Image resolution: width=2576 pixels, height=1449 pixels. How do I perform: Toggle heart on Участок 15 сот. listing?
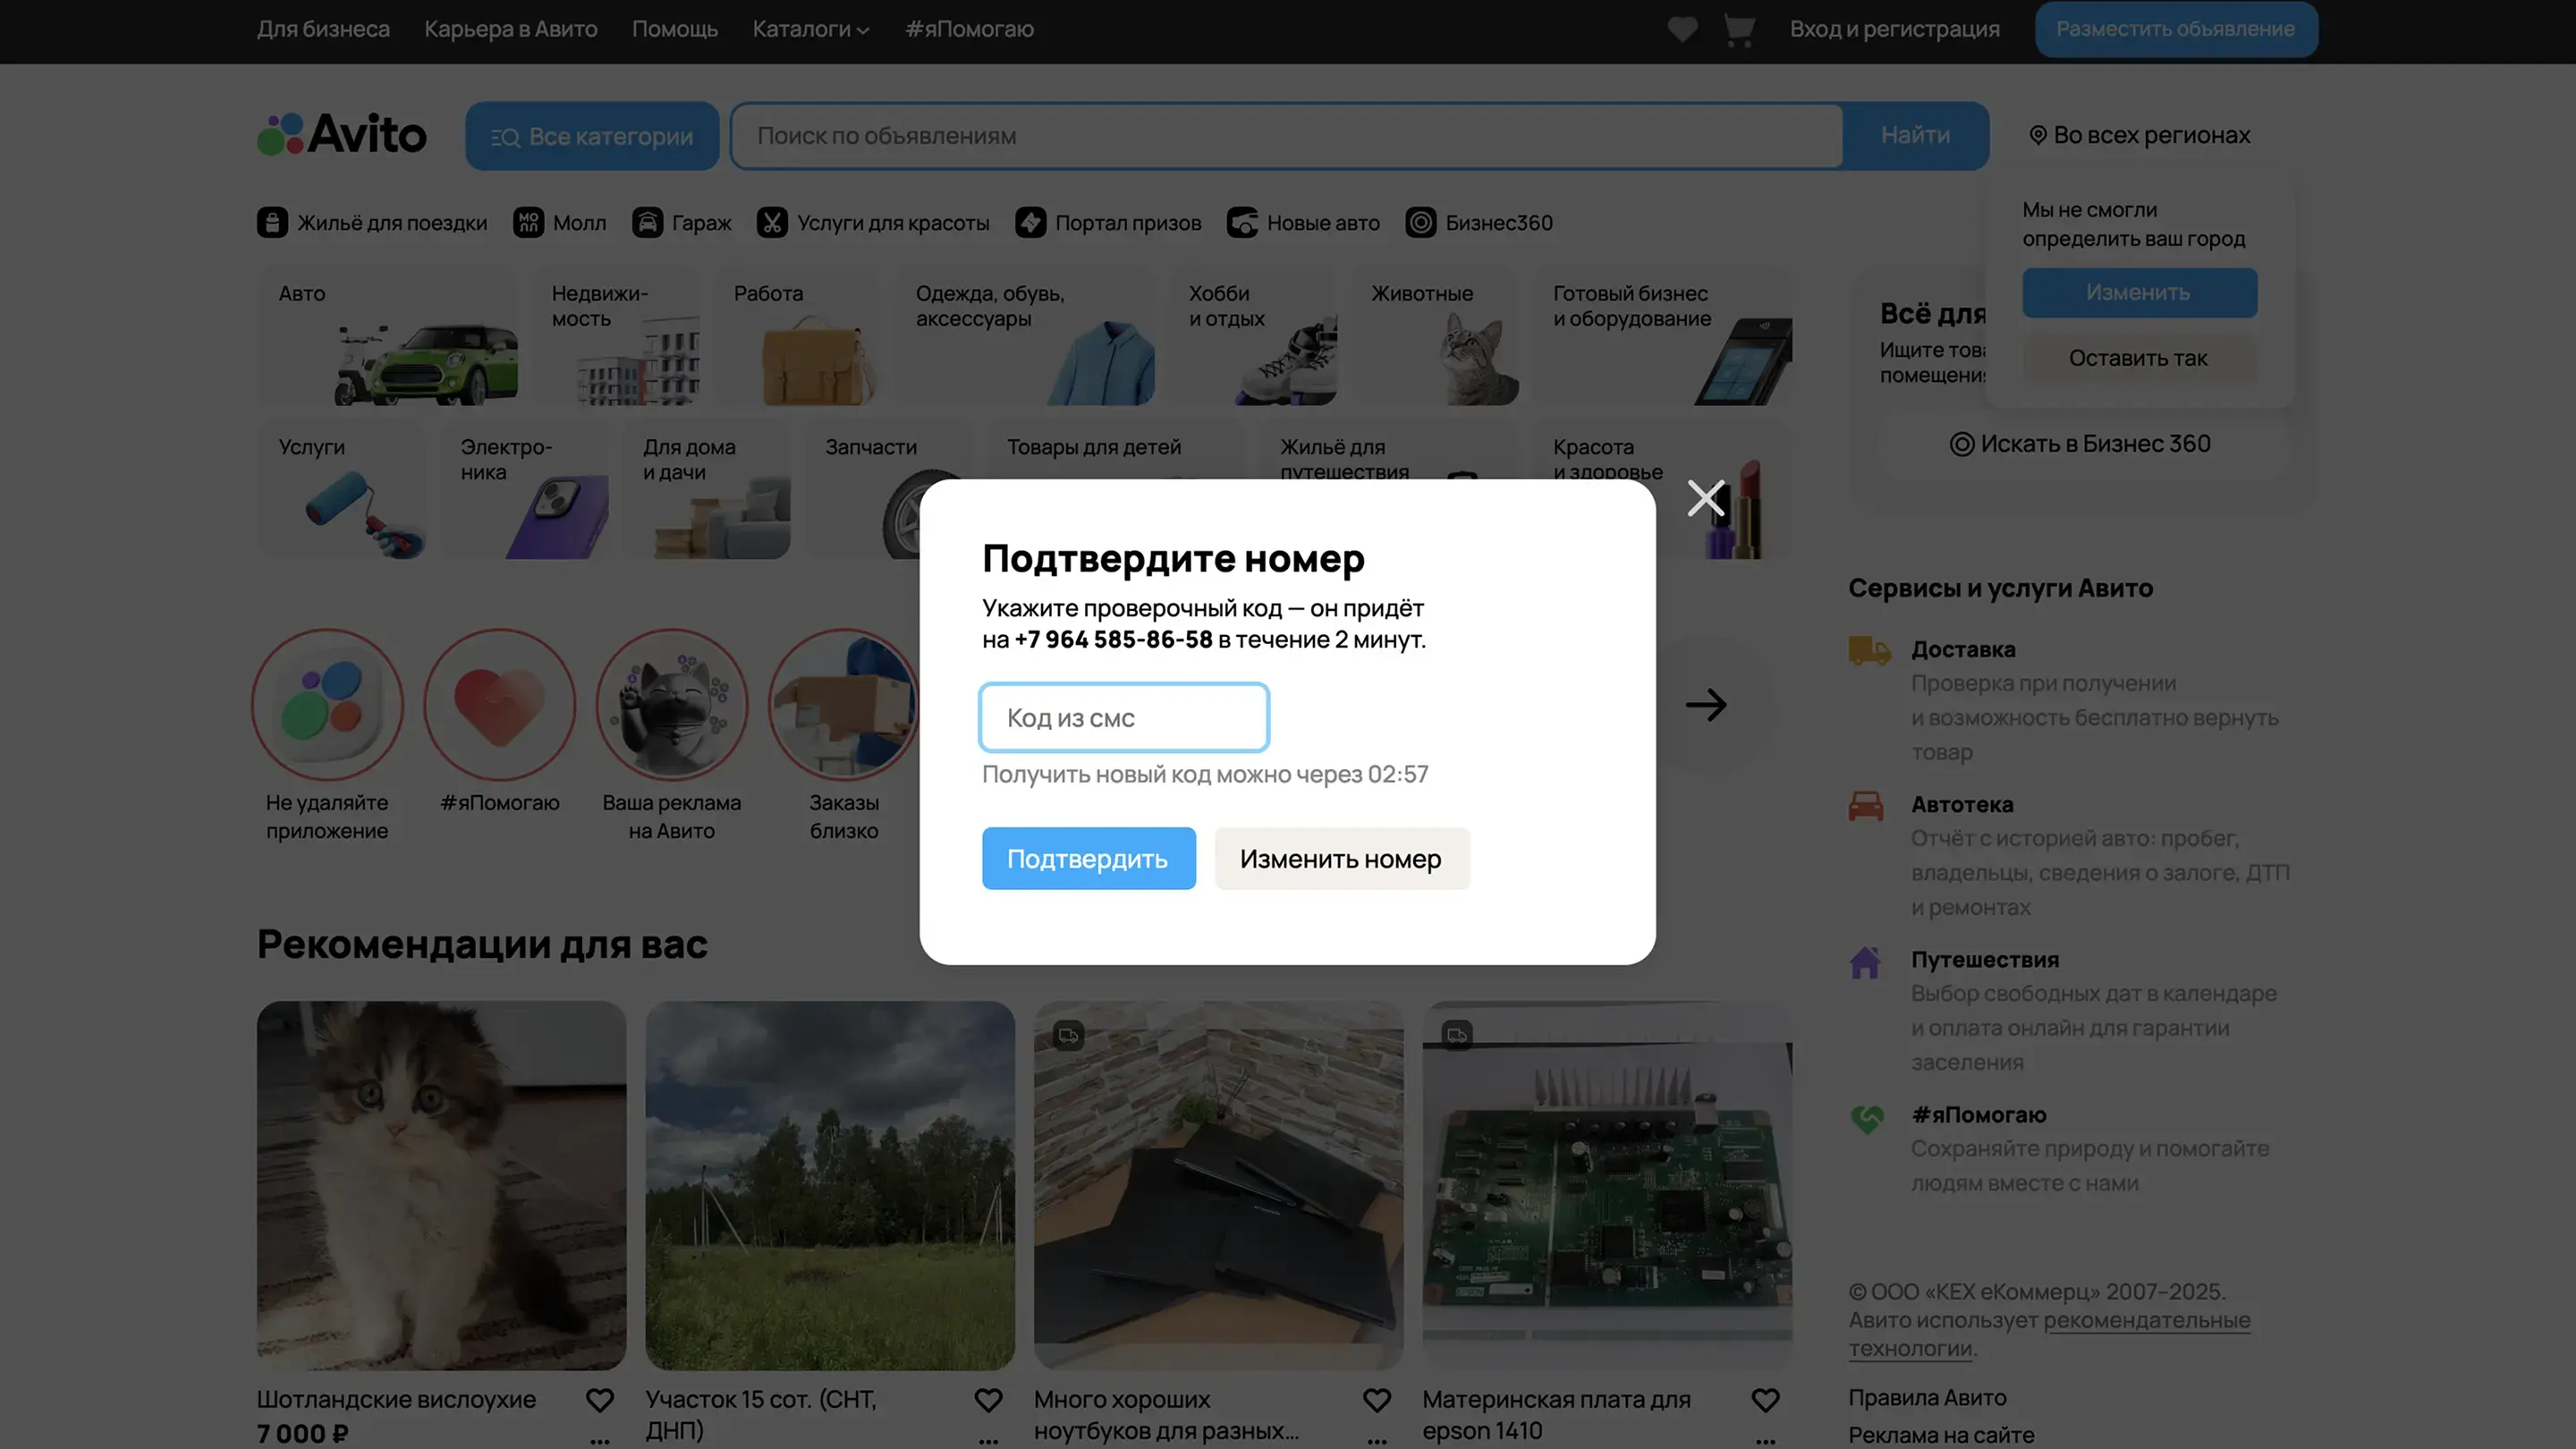pyautogui.click(x=988, y=1400)
